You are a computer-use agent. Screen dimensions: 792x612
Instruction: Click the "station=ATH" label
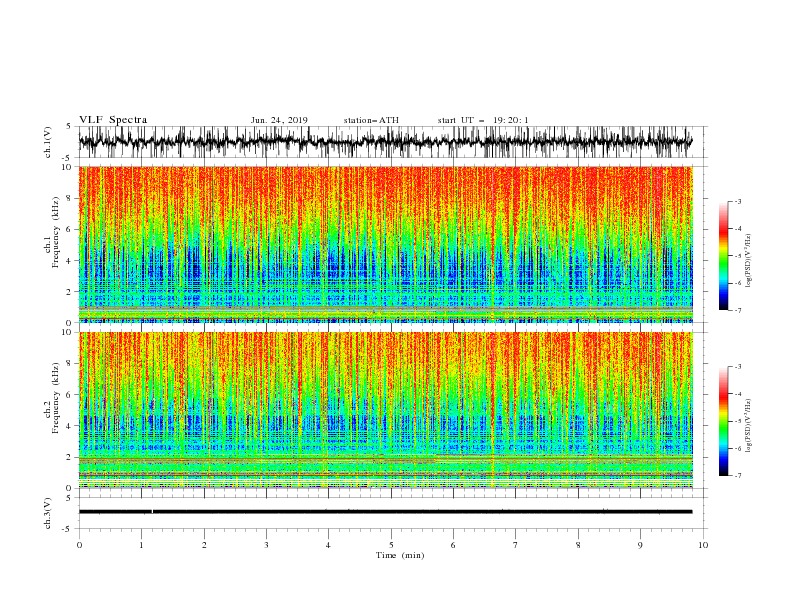pos(371,120)
